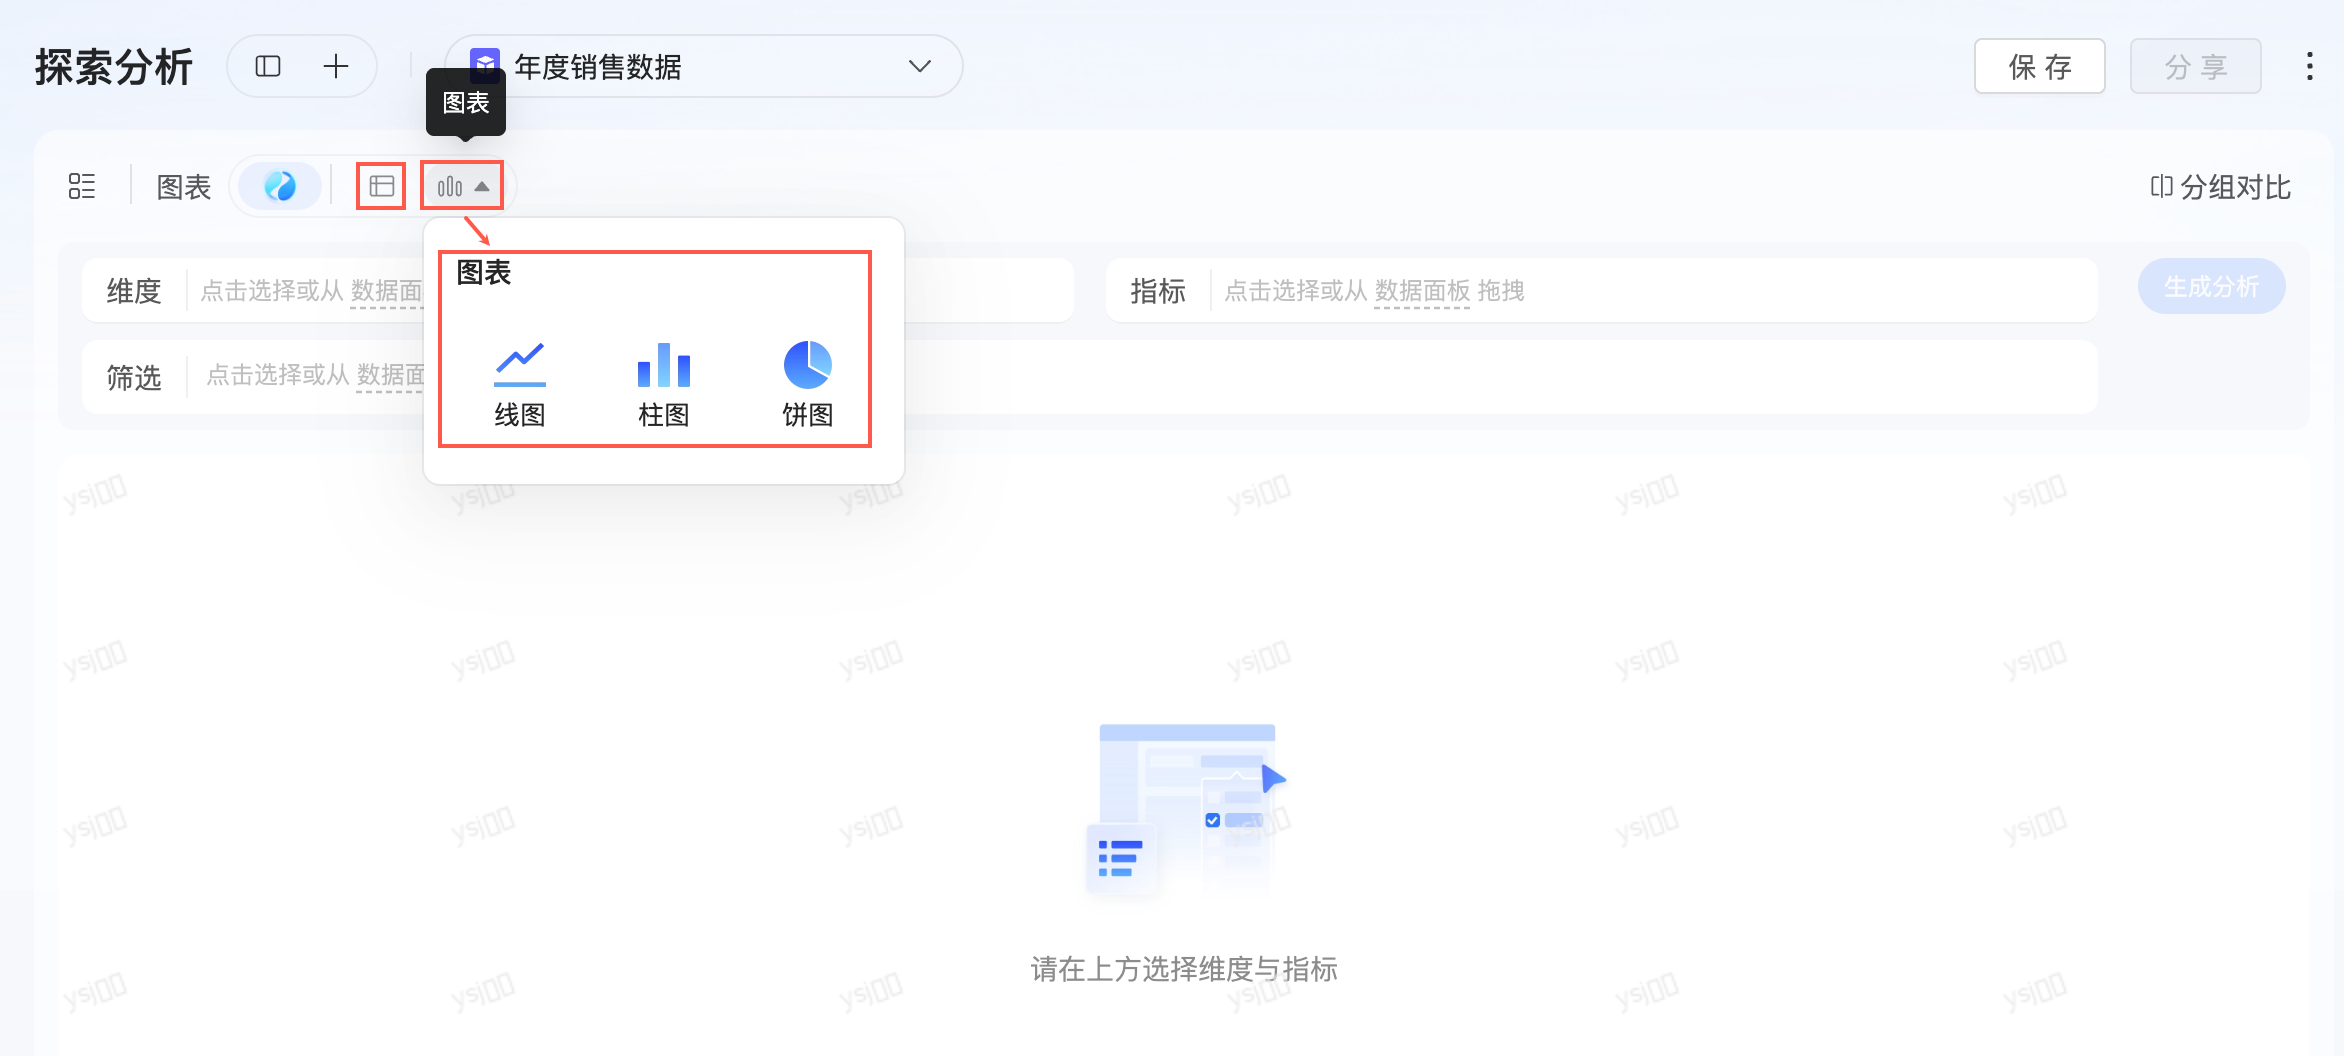Image resolution: width=2344 pixels, height=1056 pixels.
Task: Open the 年度销售数据 dataset dropdown
Action: click(x=704, y=67)
